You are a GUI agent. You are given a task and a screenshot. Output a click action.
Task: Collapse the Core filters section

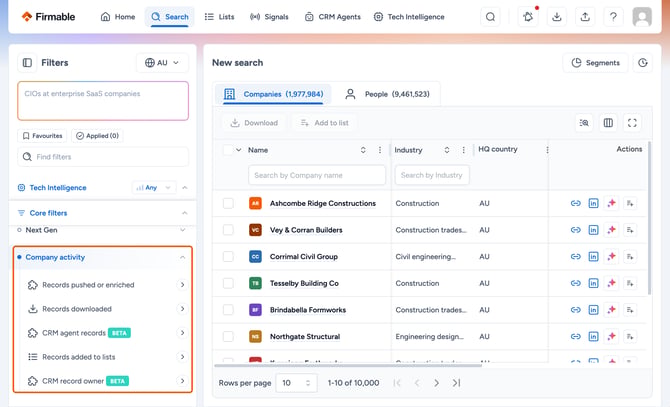click(185, 213)
